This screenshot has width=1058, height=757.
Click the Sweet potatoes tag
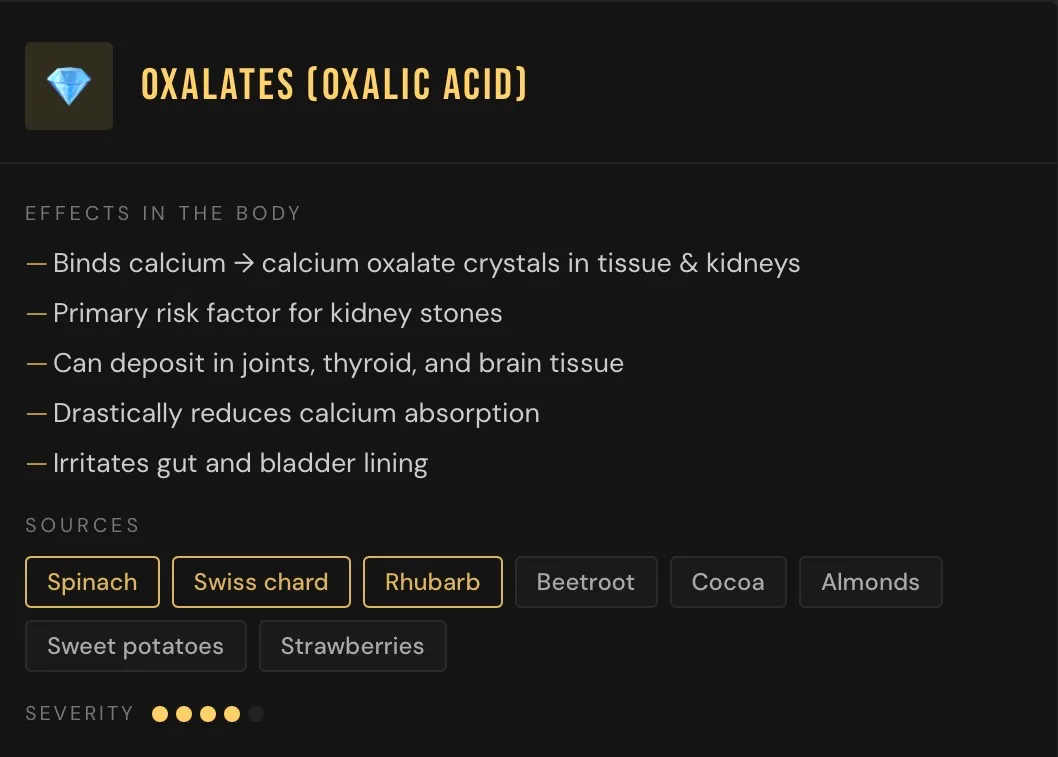click(x=136, y=646)
